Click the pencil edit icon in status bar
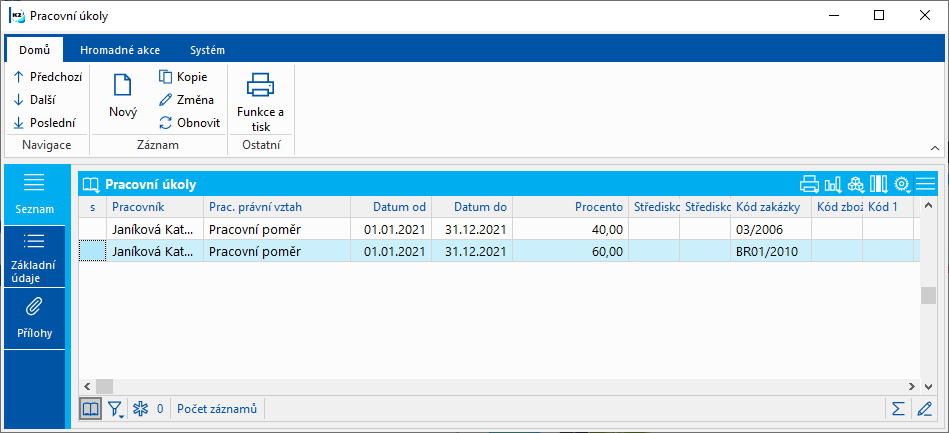The height and width of the screenshot is (433, 949). click(x=924, y=409)
